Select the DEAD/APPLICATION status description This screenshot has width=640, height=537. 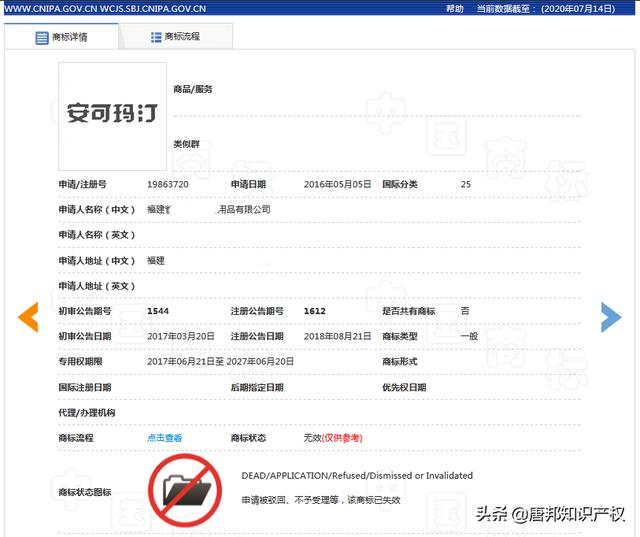(x=357, y=476)
